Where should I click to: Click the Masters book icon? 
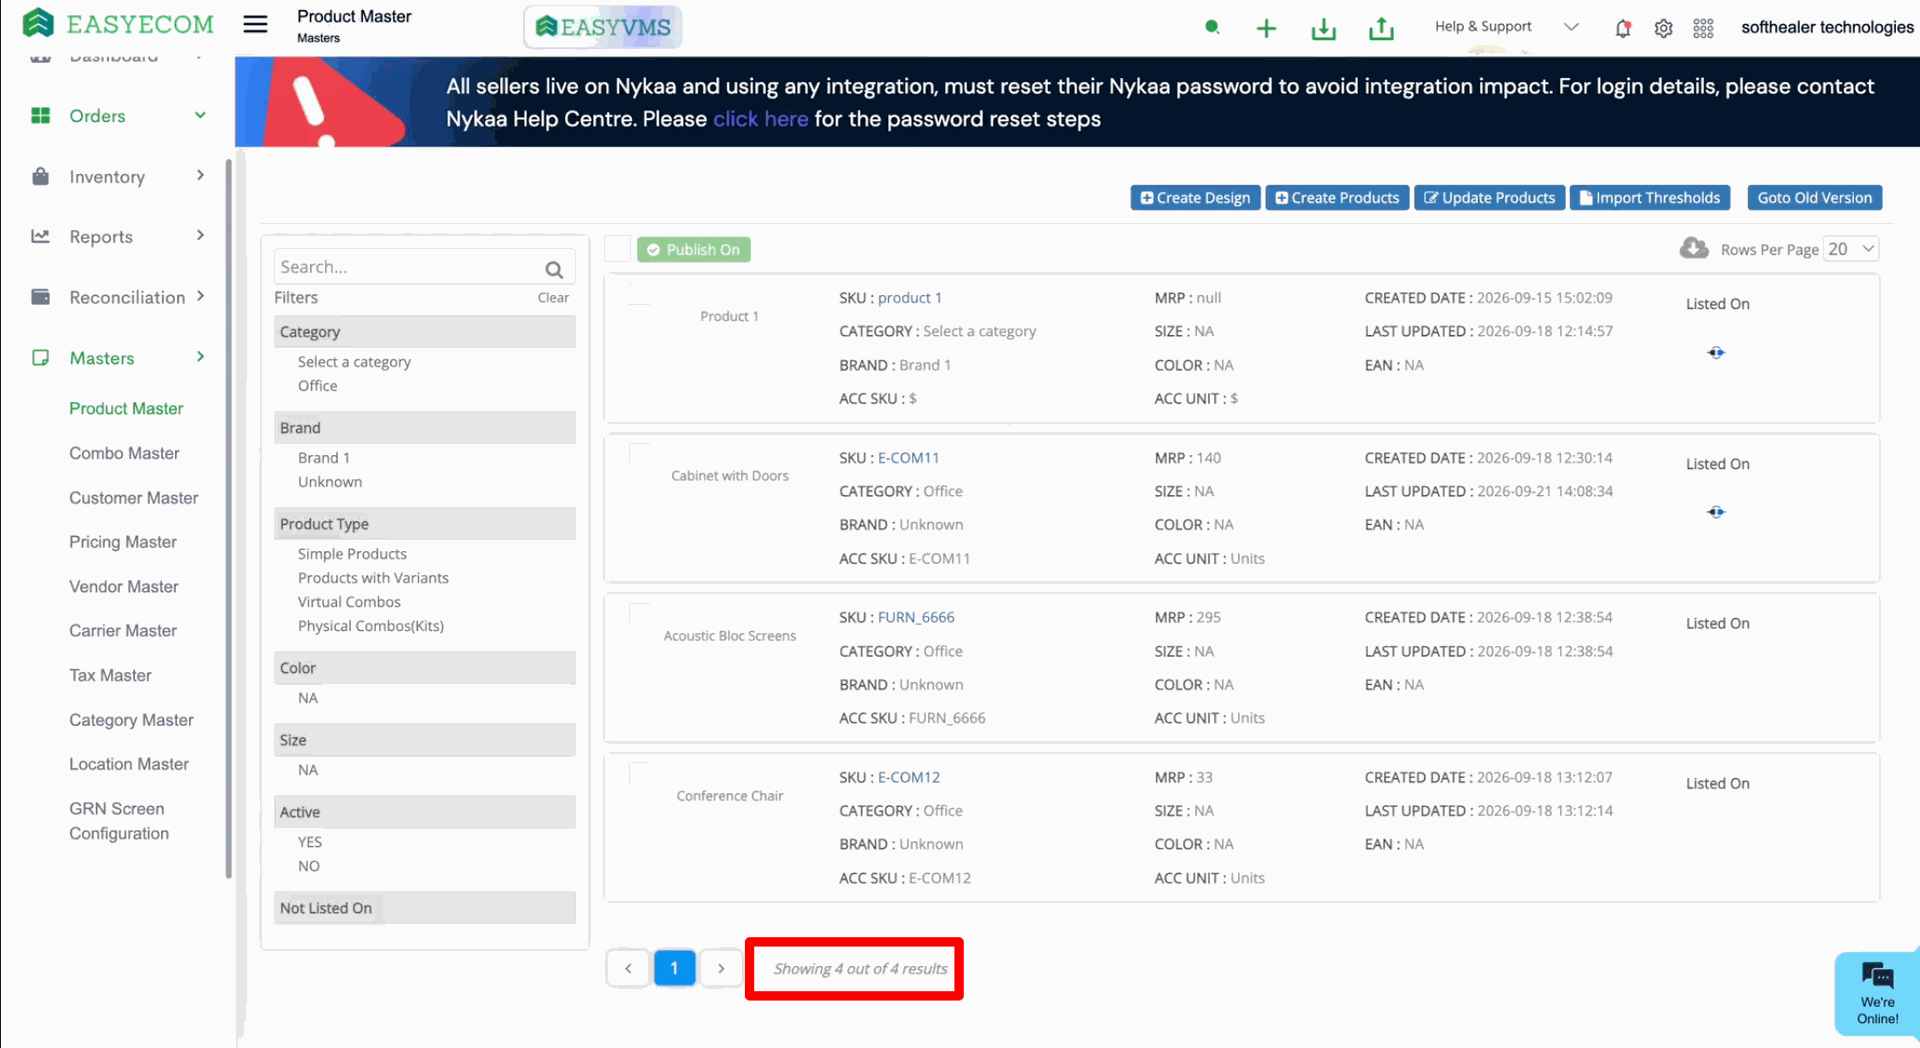[40, 358]
